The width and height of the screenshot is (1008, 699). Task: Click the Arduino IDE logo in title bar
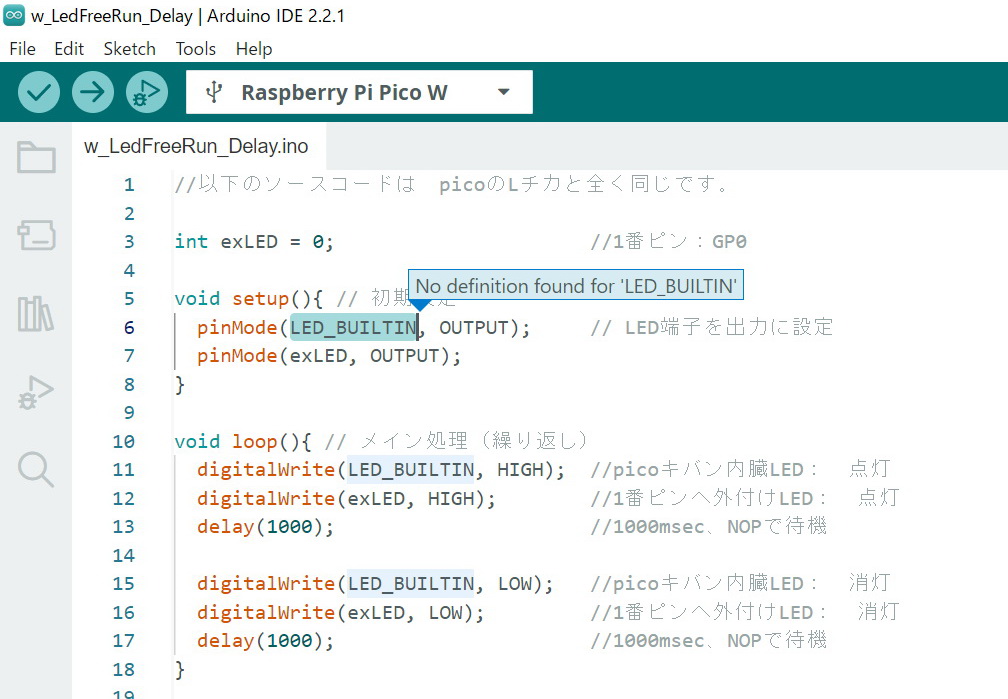pyautogui.click(x=14, y=15)
